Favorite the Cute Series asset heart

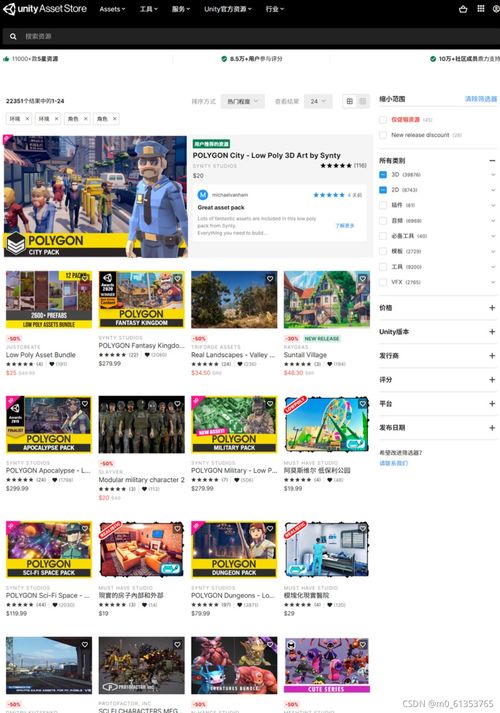[x=363, y=644]
